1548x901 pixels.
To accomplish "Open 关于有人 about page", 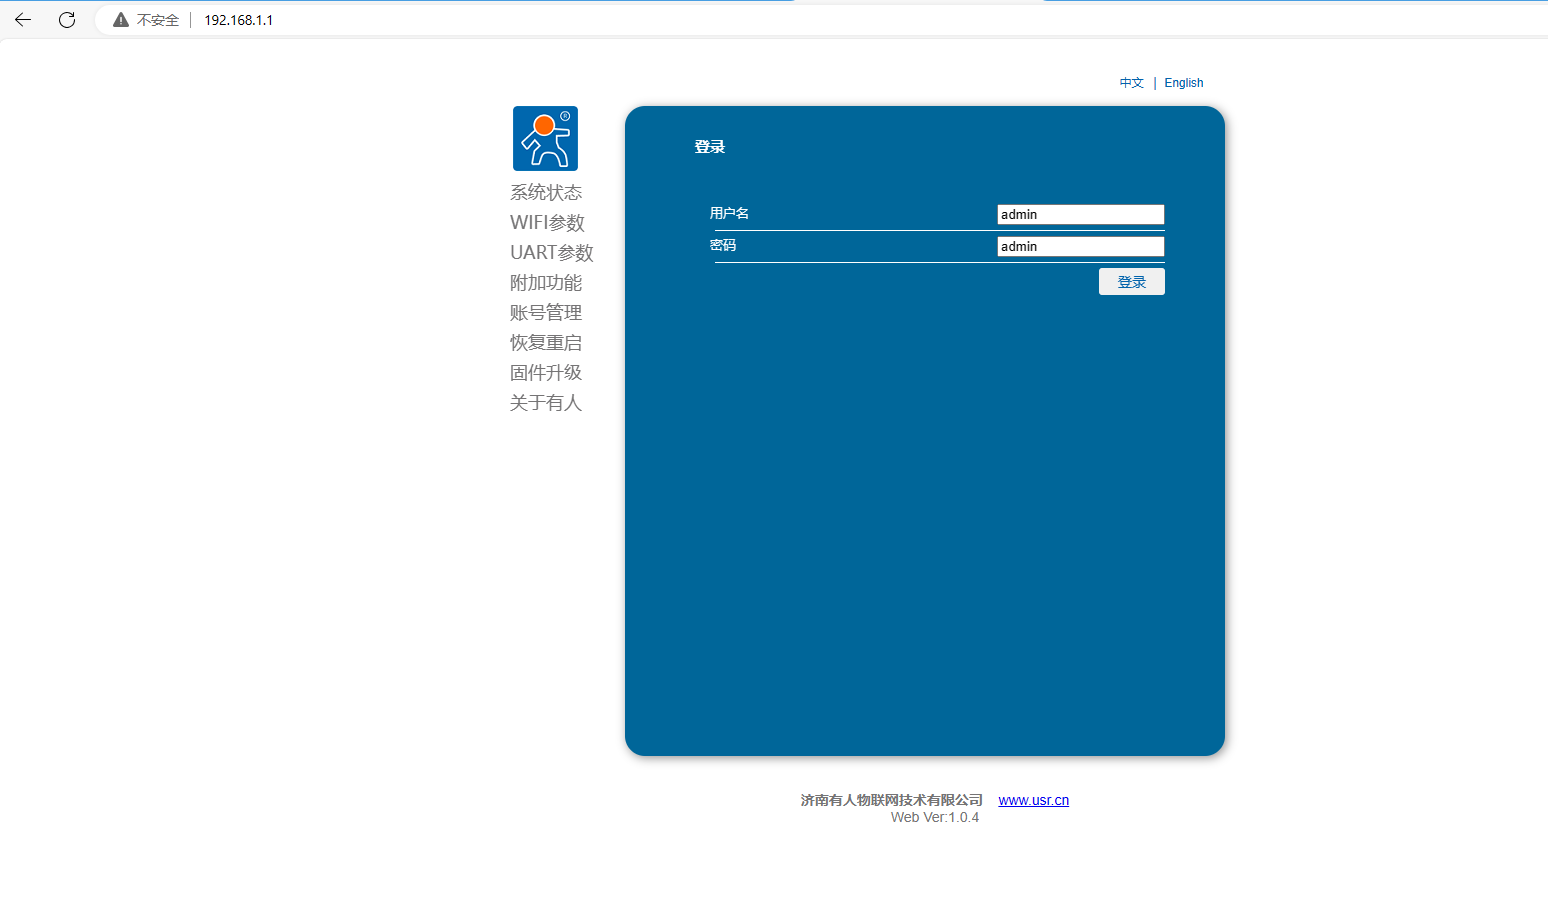I will (545, 402).
